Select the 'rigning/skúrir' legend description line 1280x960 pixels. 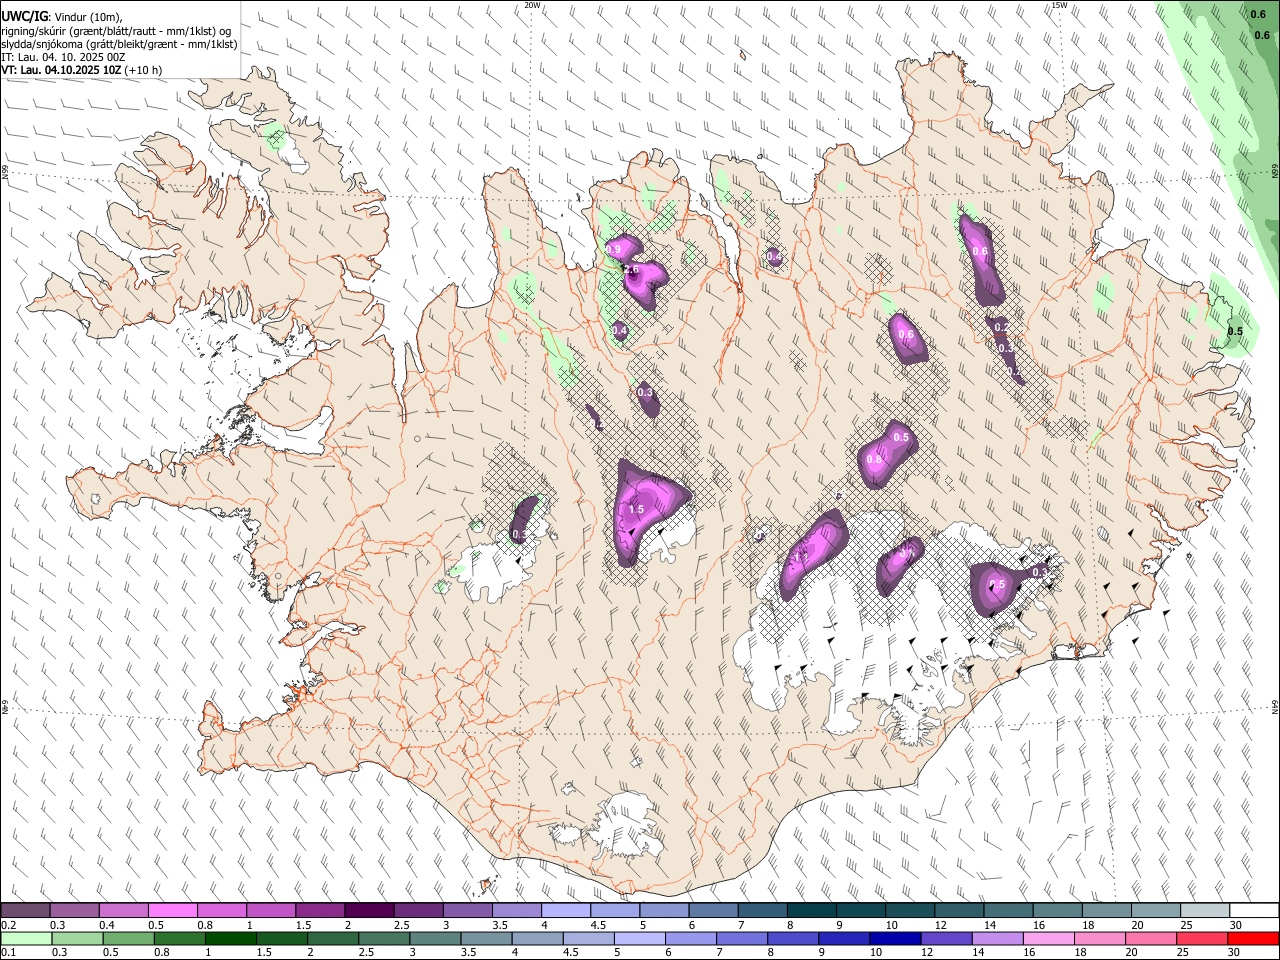(x=116, y=31)
